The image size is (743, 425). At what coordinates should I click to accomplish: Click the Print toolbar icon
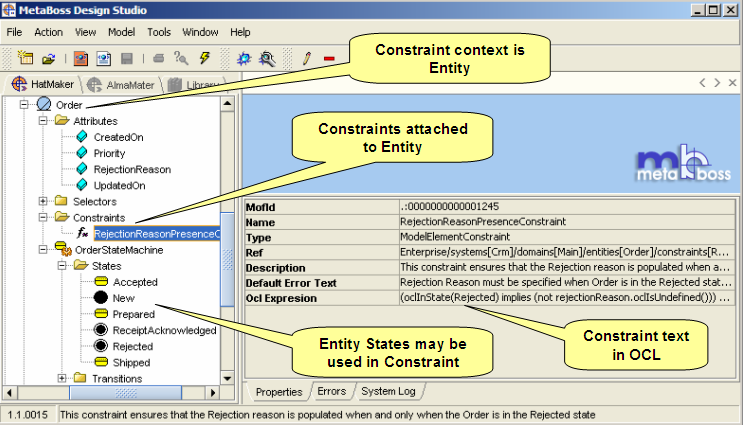pos(159,59)
